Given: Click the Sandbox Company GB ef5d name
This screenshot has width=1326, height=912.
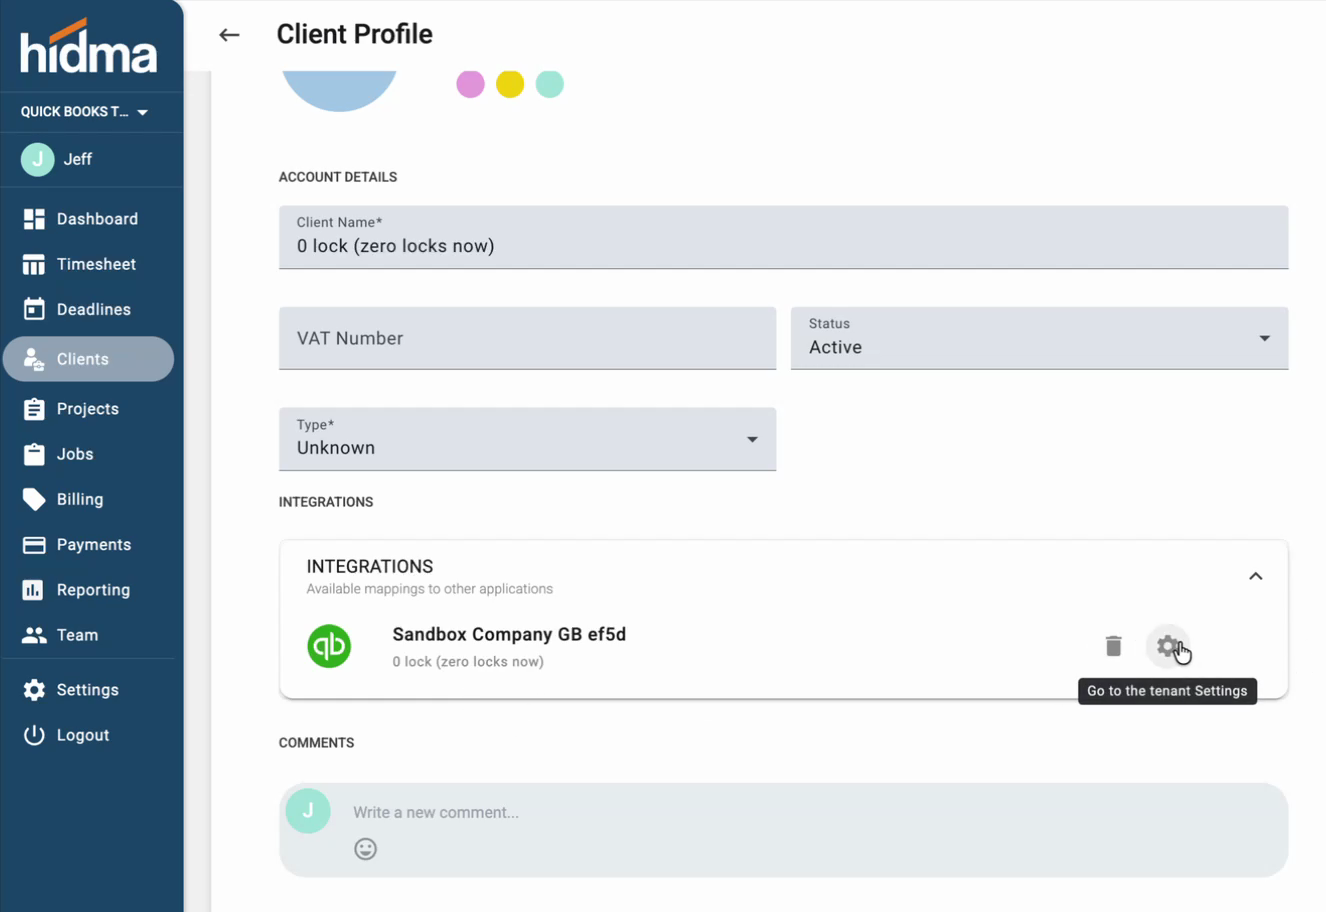Looking at the screenshot, I should [x=509, y=635].
